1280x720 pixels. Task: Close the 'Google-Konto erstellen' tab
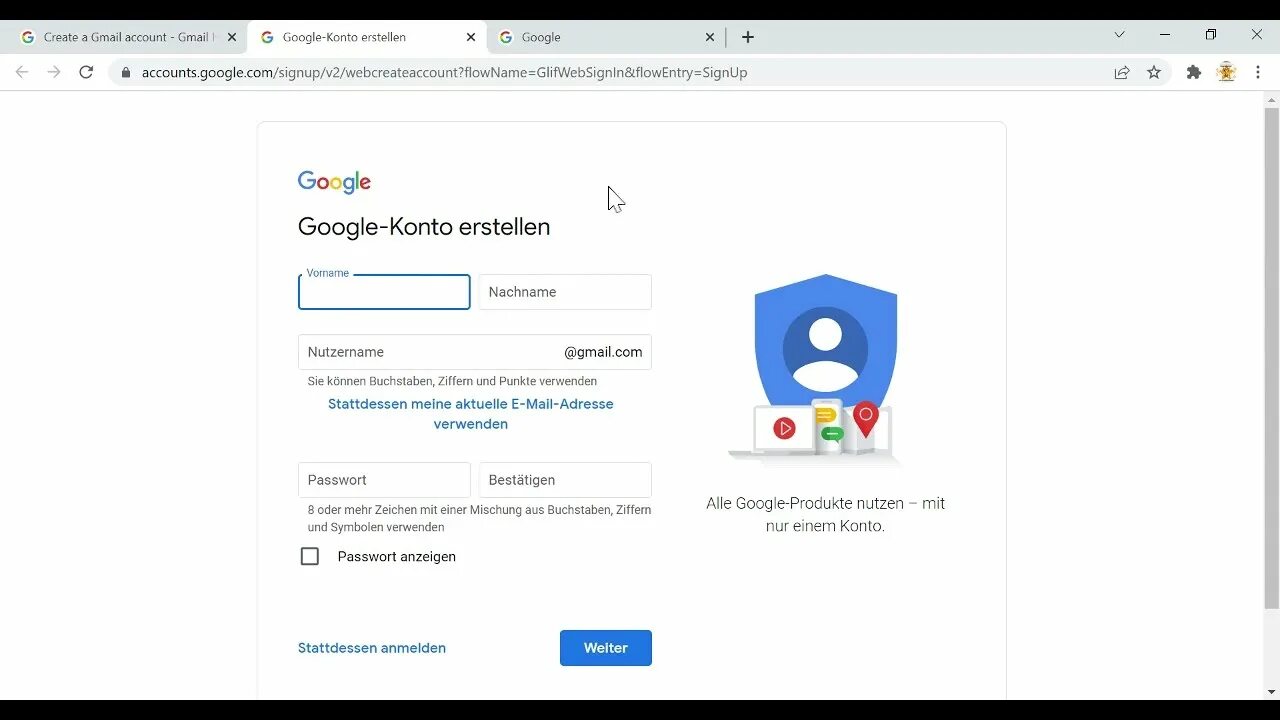pyautogui.click(x=471, y=37)
